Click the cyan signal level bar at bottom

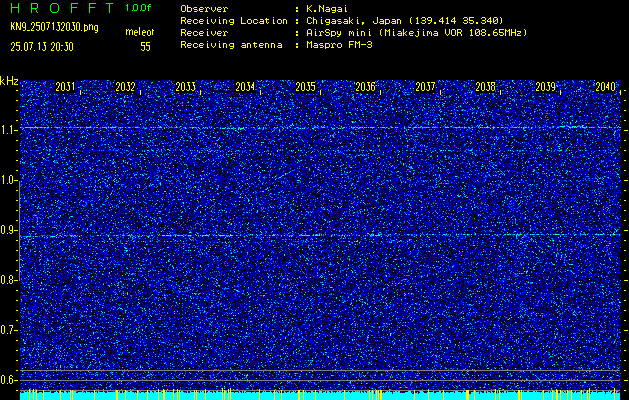point(320,396)
